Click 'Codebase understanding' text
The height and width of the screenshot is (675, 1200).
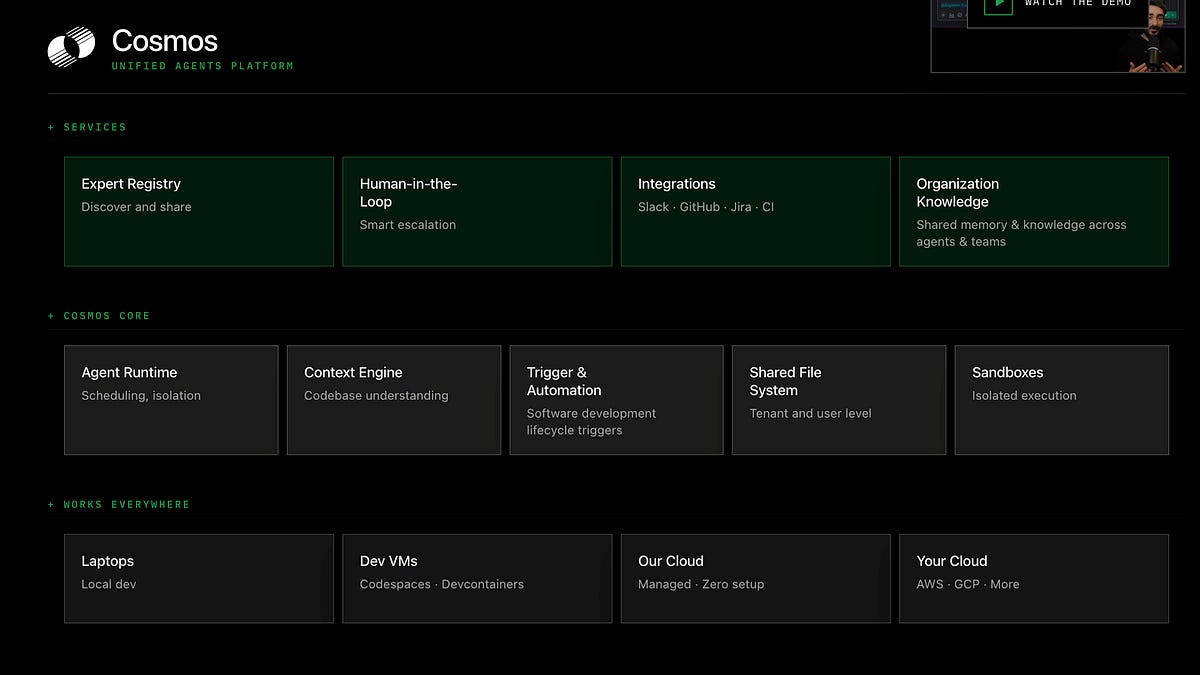376,396
